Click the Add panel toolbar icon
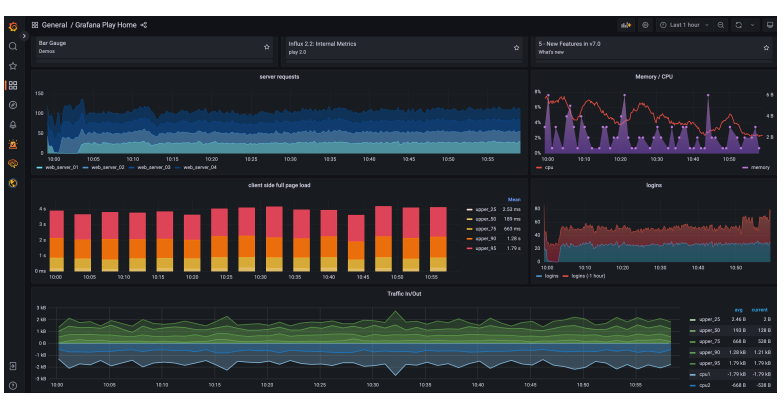This screenshot has width=784, height=405. pos(626,25)
